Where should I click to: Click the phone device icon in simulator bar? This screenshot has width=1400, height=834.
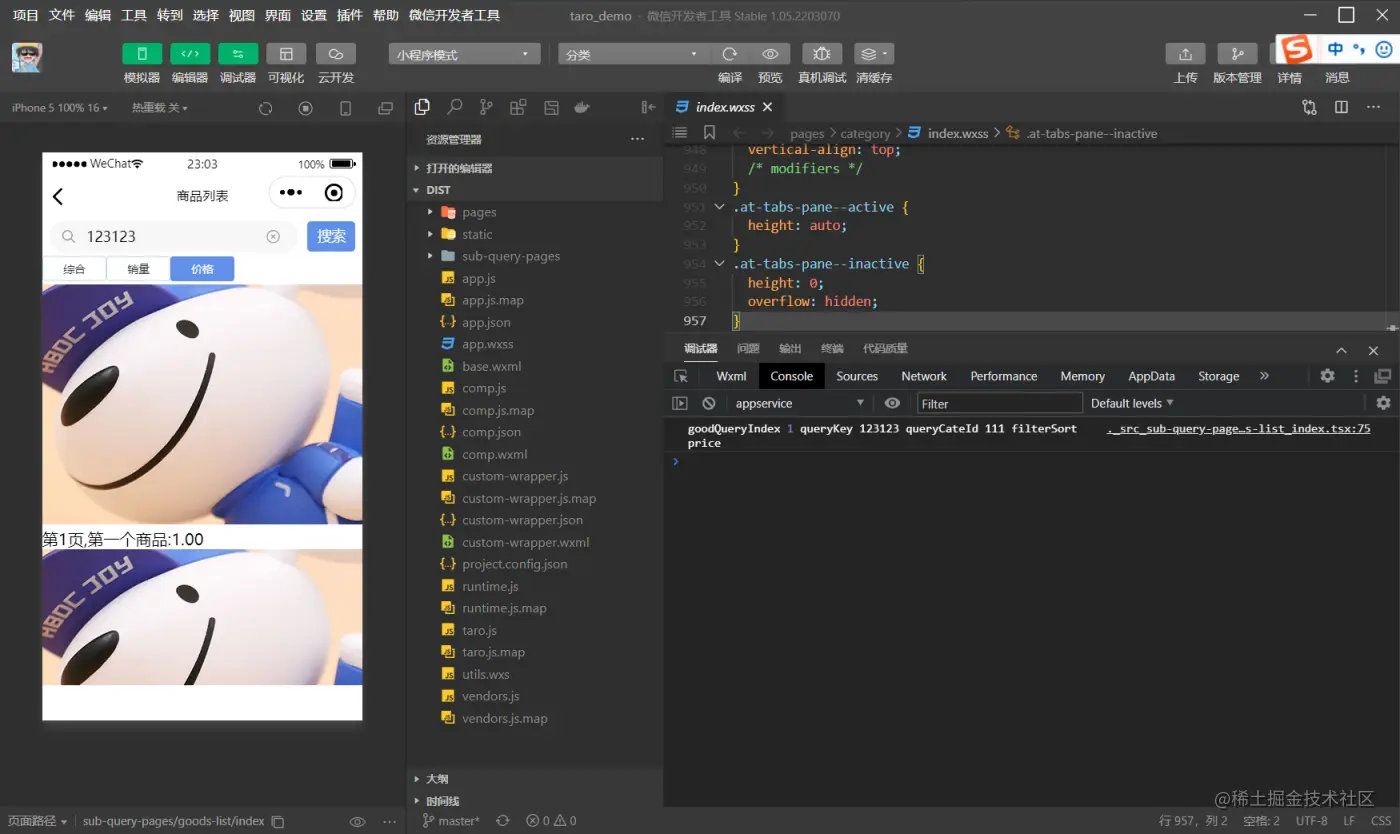pos(346,108)
